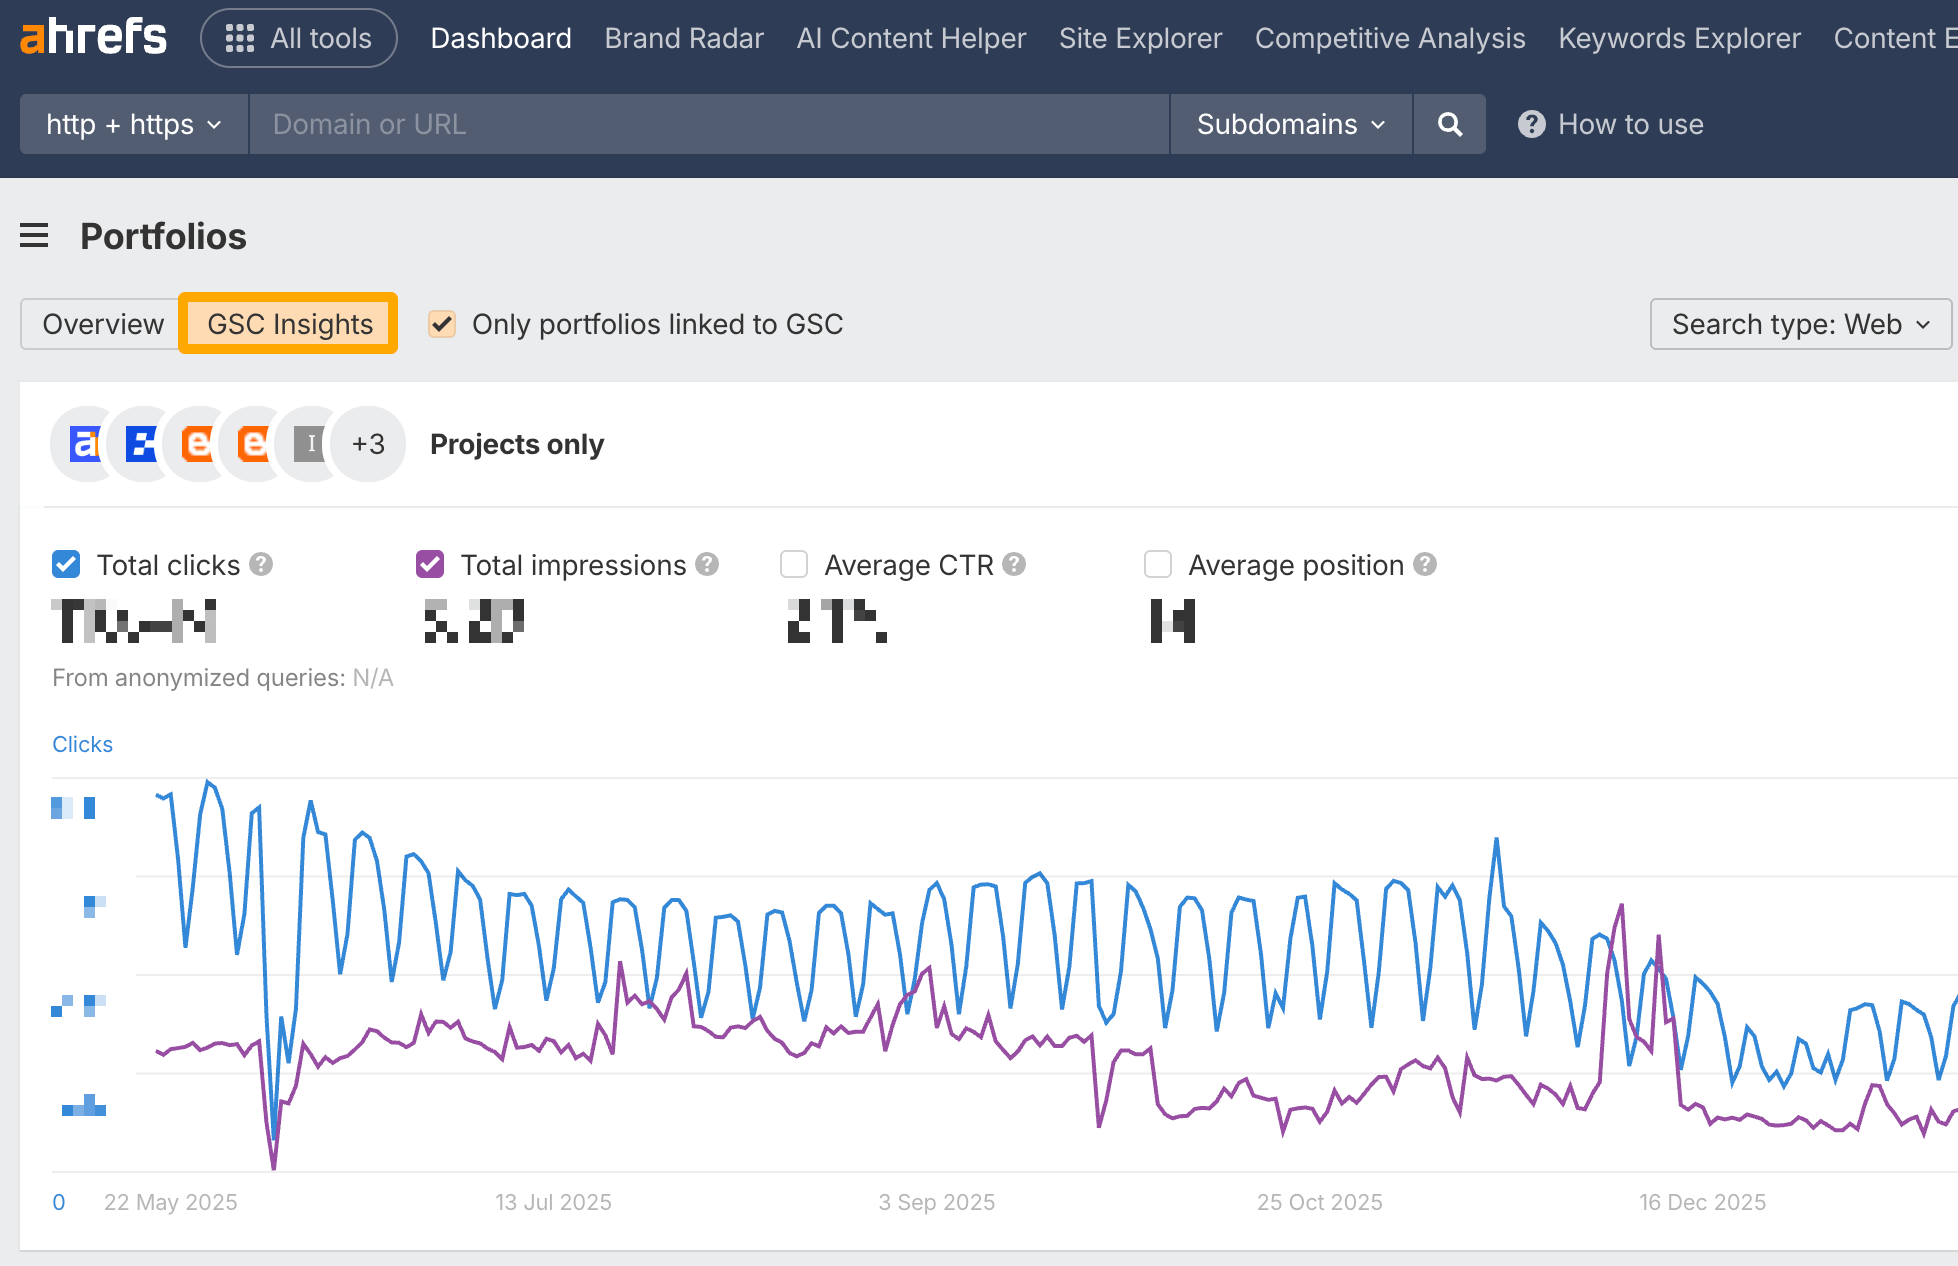Click the Clicks axis label
Screen dimensions: 1958x1266
tap(82, 744)
